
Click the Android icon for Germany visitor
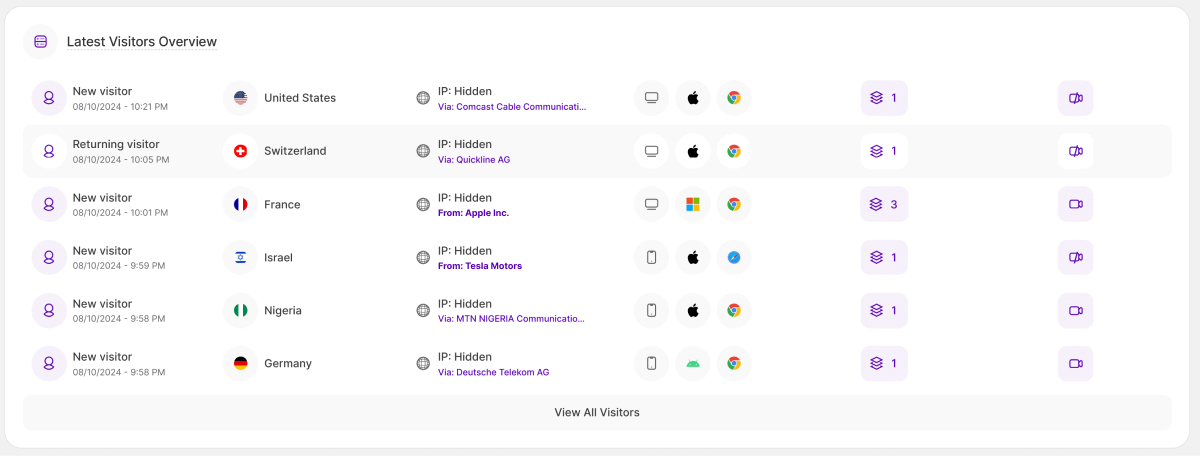[692, 363]
